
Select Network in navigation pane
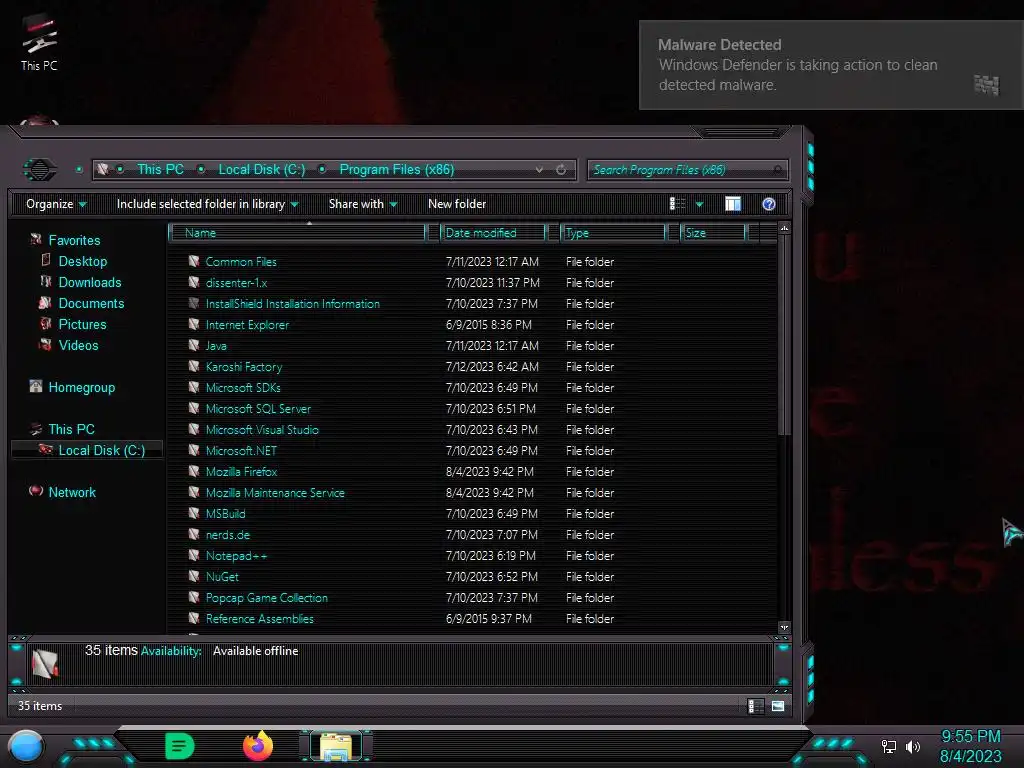(72, 492)
